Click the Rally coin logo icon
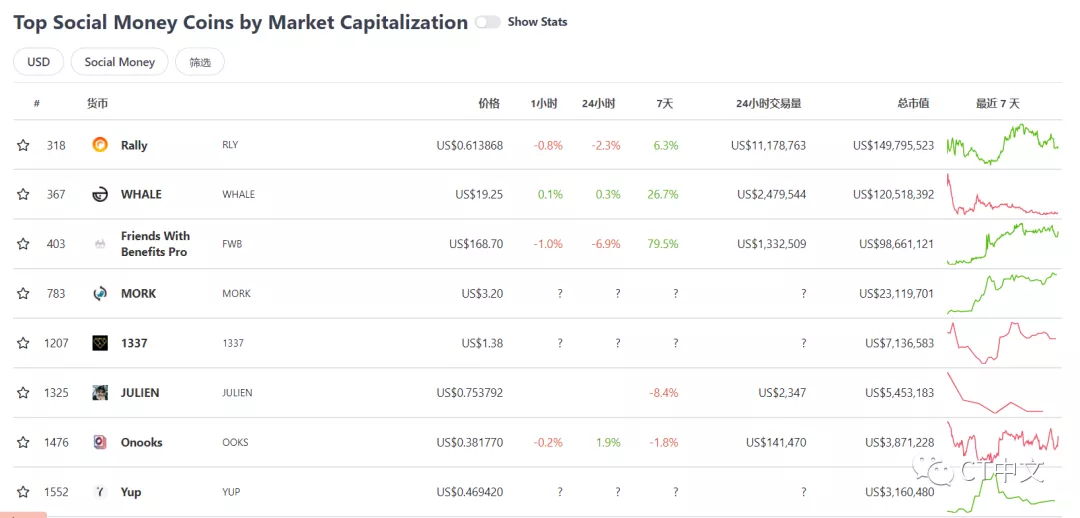 point(100,145)
